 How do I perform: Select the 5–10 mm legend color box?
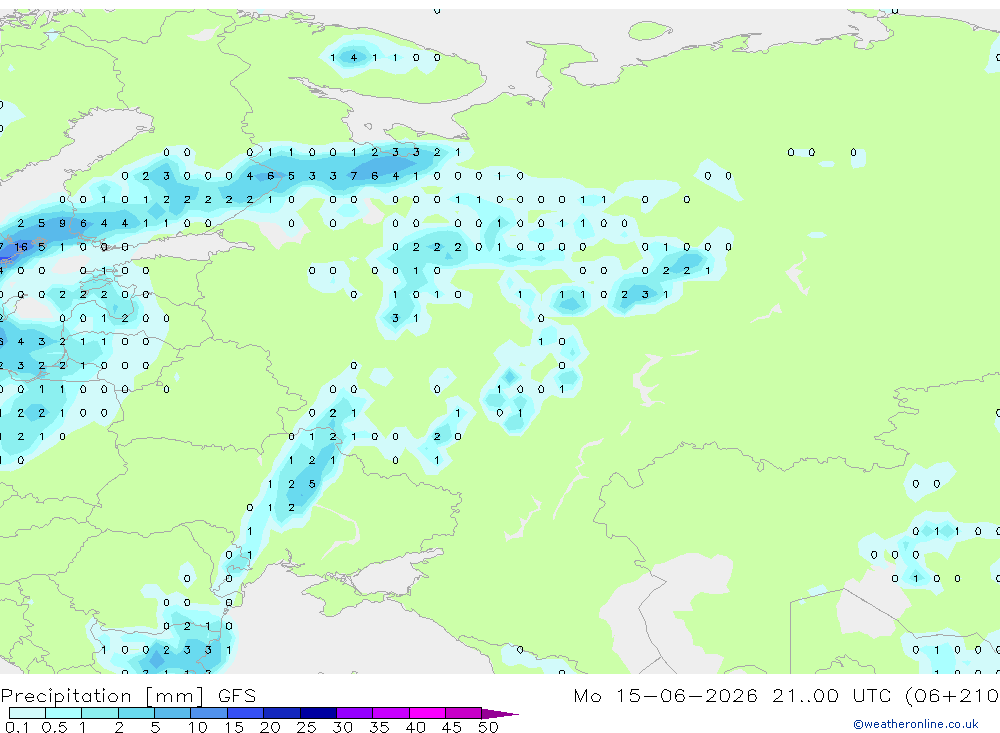click(x=173, y=713)
